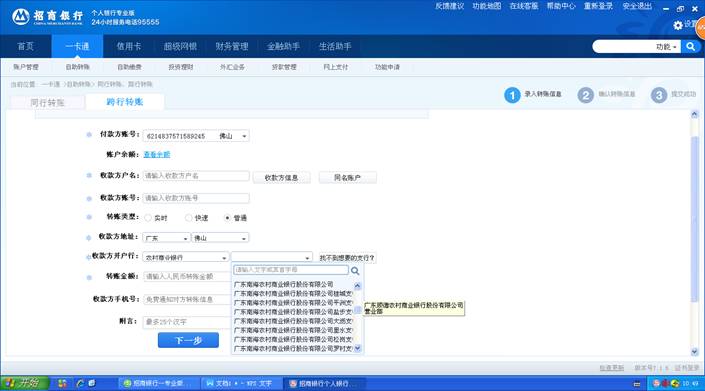This screenshot has height=391, width=705.
Task: Open the 投资理财 submenu
Action: click(181, 67)
